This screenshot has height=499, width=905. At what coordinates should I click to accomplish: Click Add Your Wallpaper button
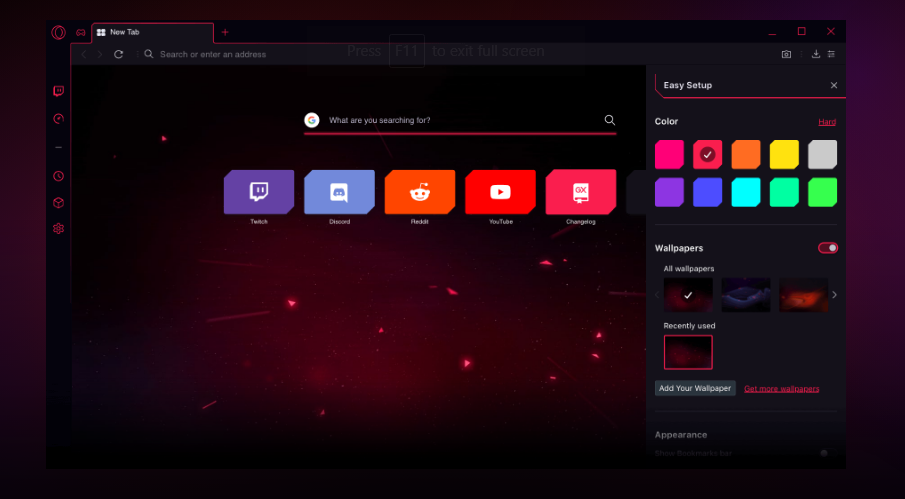(695, 388)
